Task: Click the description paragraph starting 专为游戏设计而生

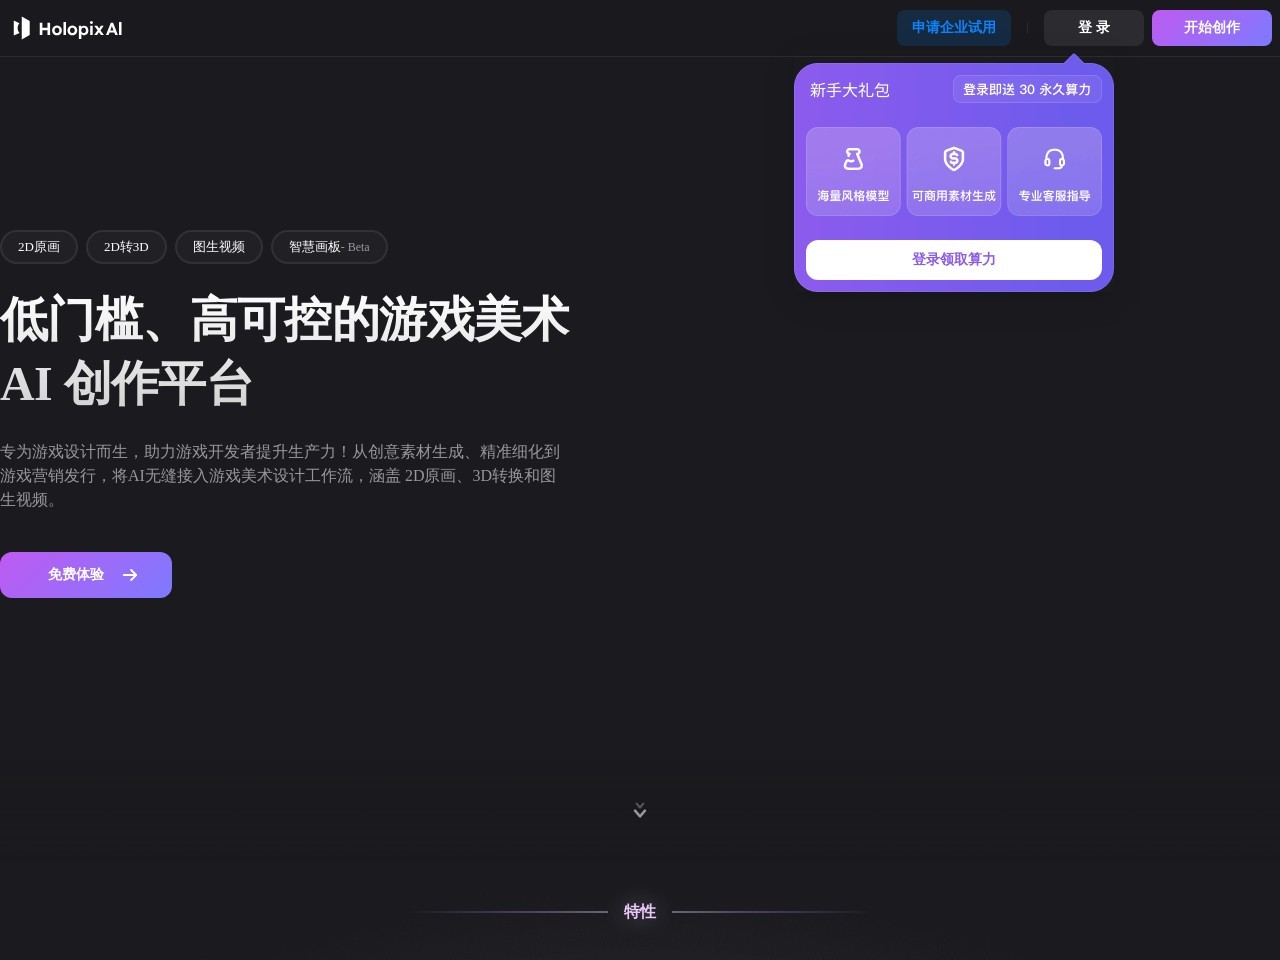Action: 280,476
